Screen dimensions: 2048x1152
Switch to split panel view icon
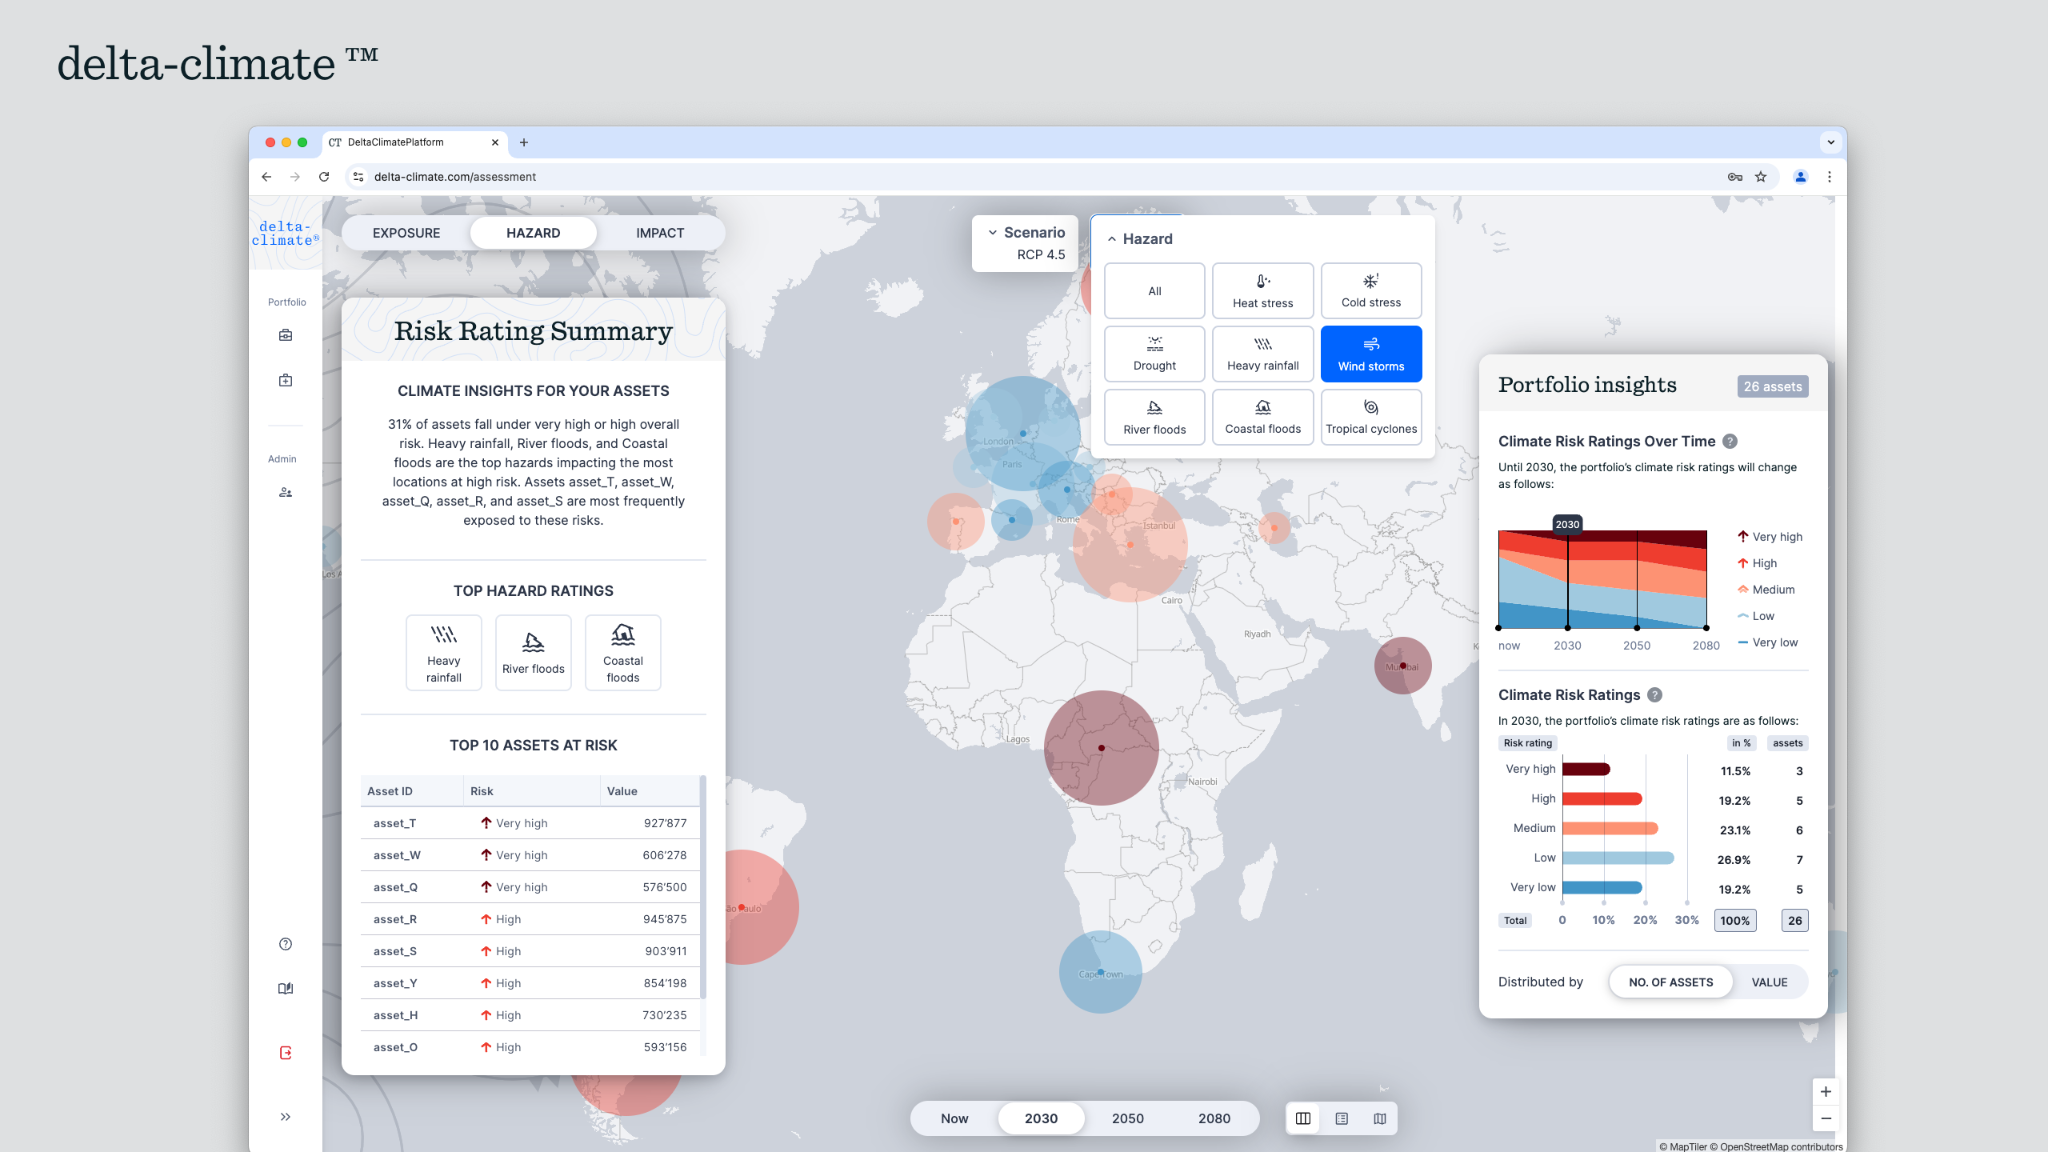coord(1303,1118)
